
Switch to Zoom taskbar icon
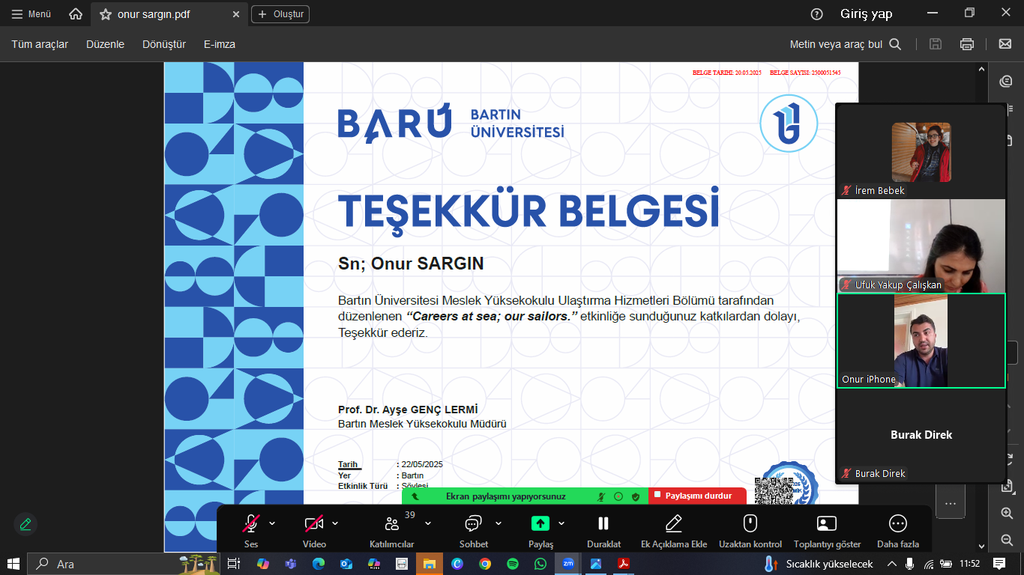coord(568,563)
